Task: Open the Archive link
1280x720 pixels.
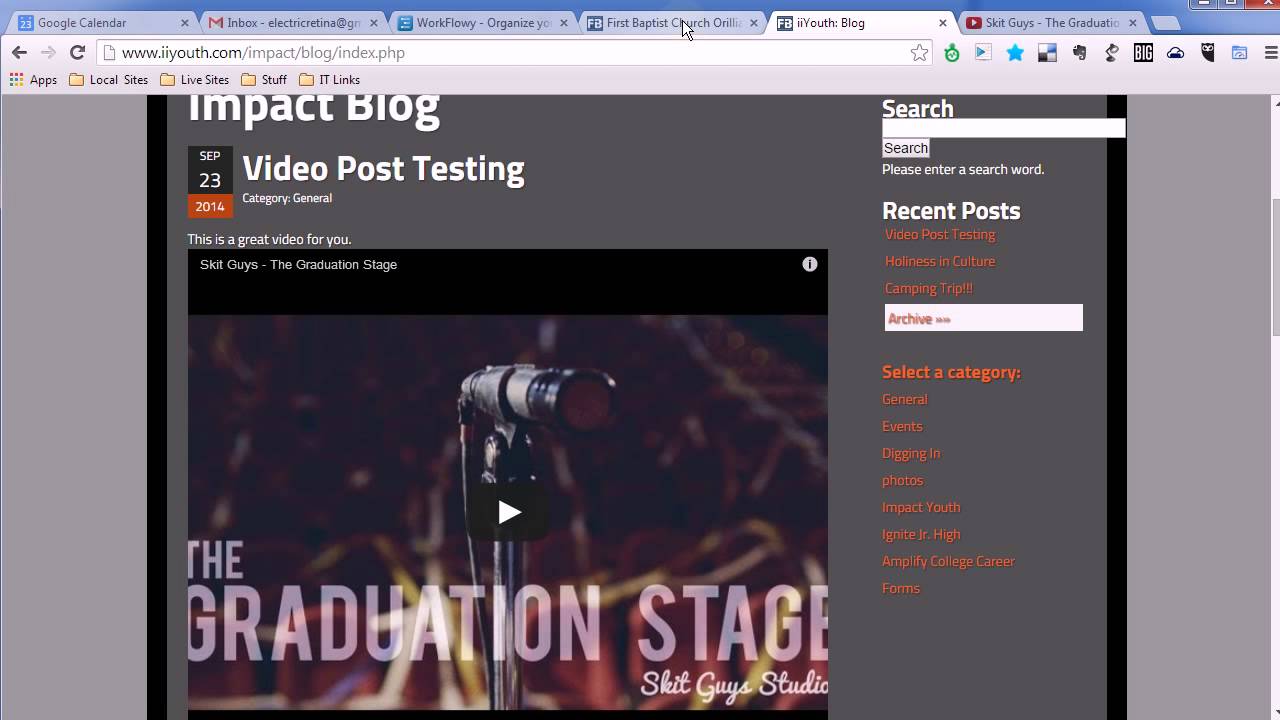Action: pyautogui.click(x=983, y=318)
